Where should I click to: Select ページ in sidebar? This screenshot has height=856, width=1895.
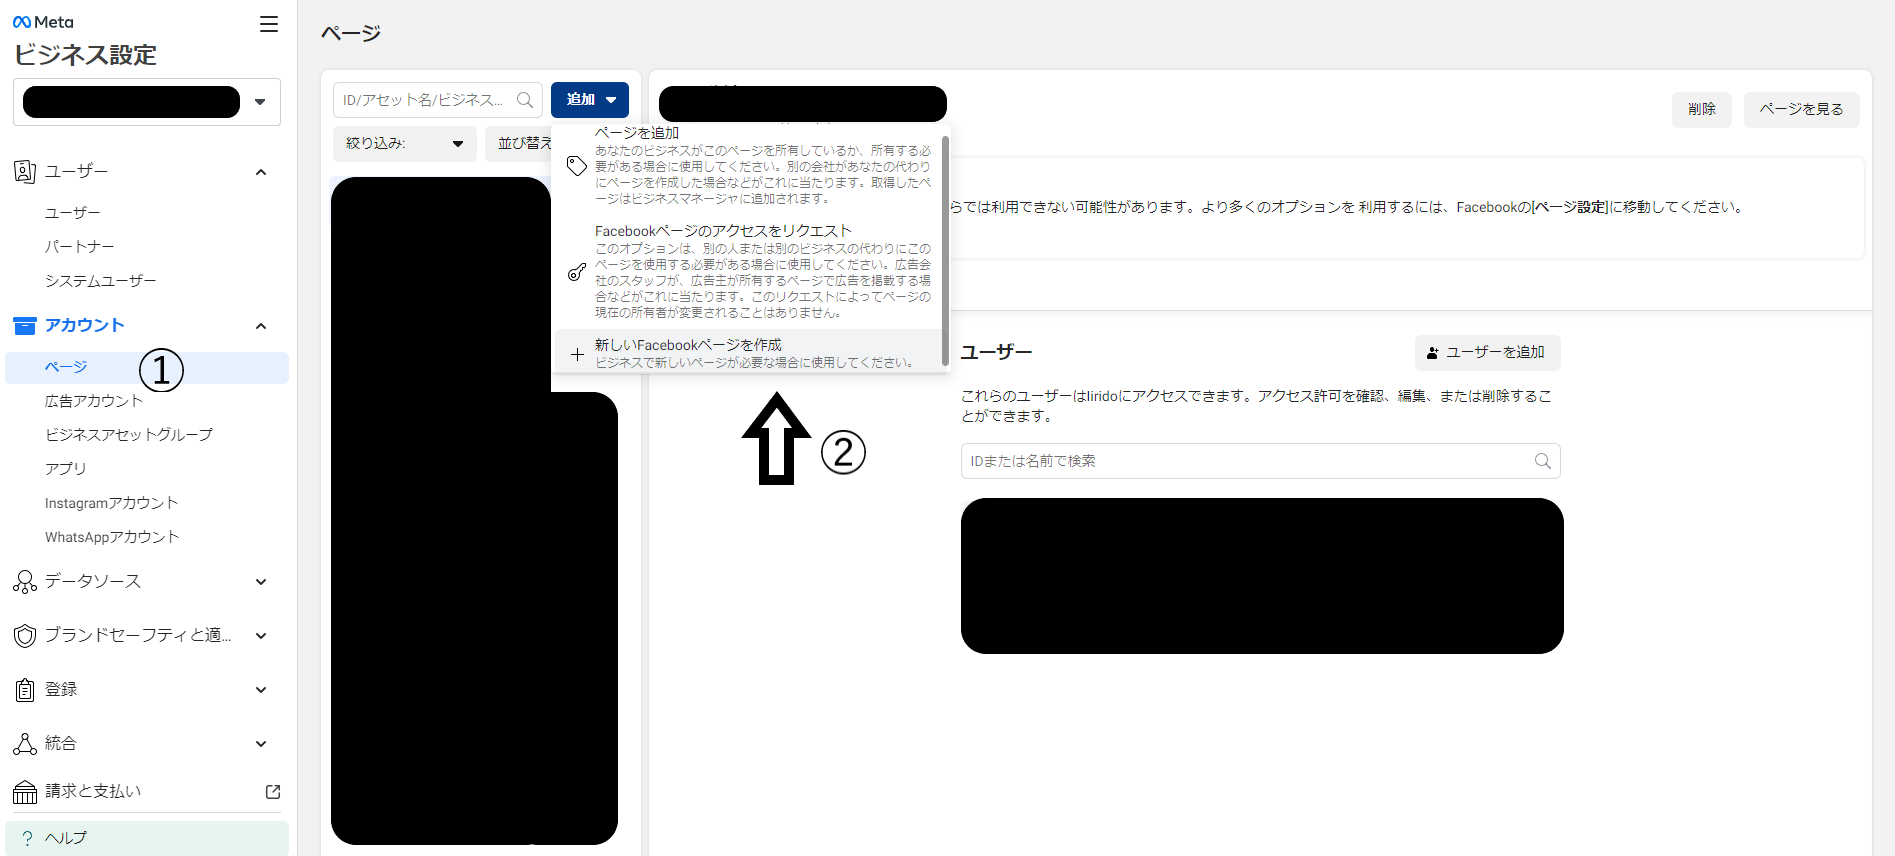pos(147,368)
